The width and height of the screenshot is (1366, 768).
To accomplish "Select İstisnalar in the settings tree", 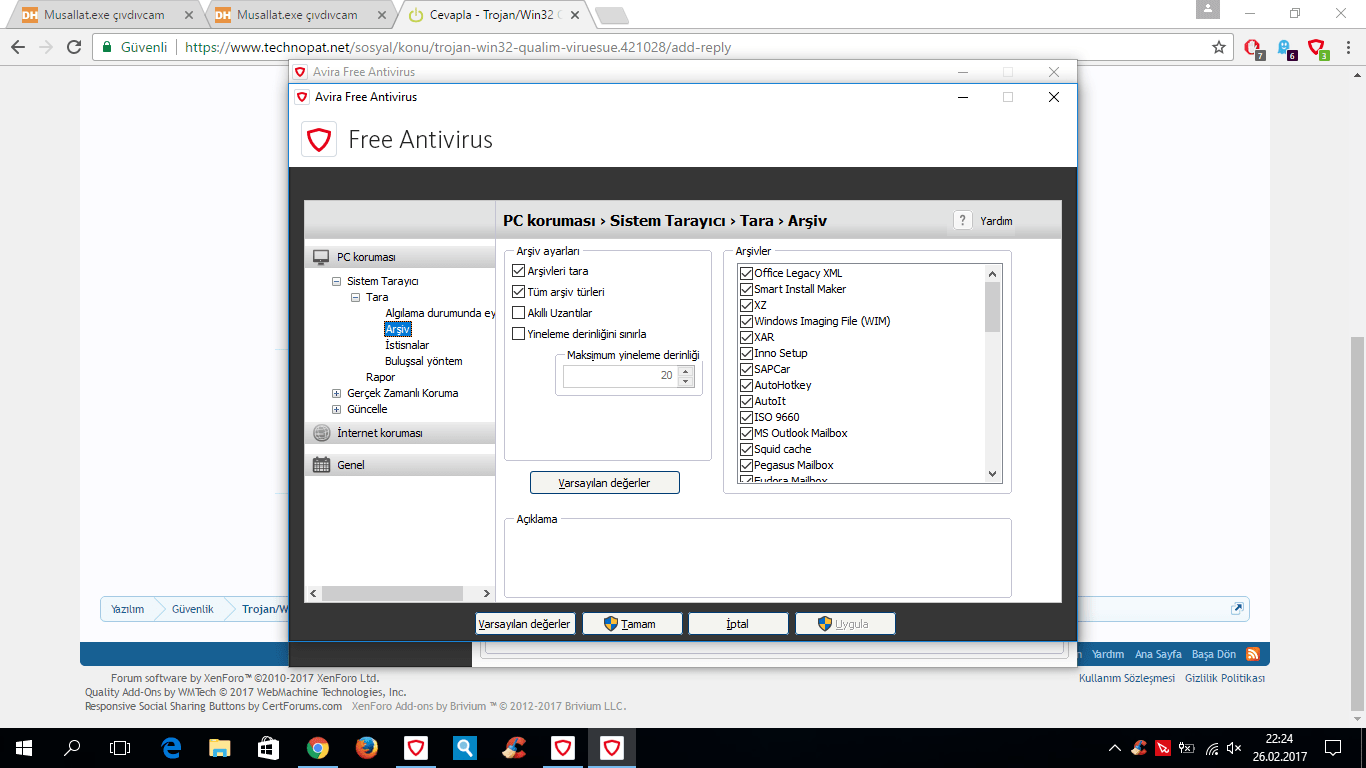I will pos(407,345).
